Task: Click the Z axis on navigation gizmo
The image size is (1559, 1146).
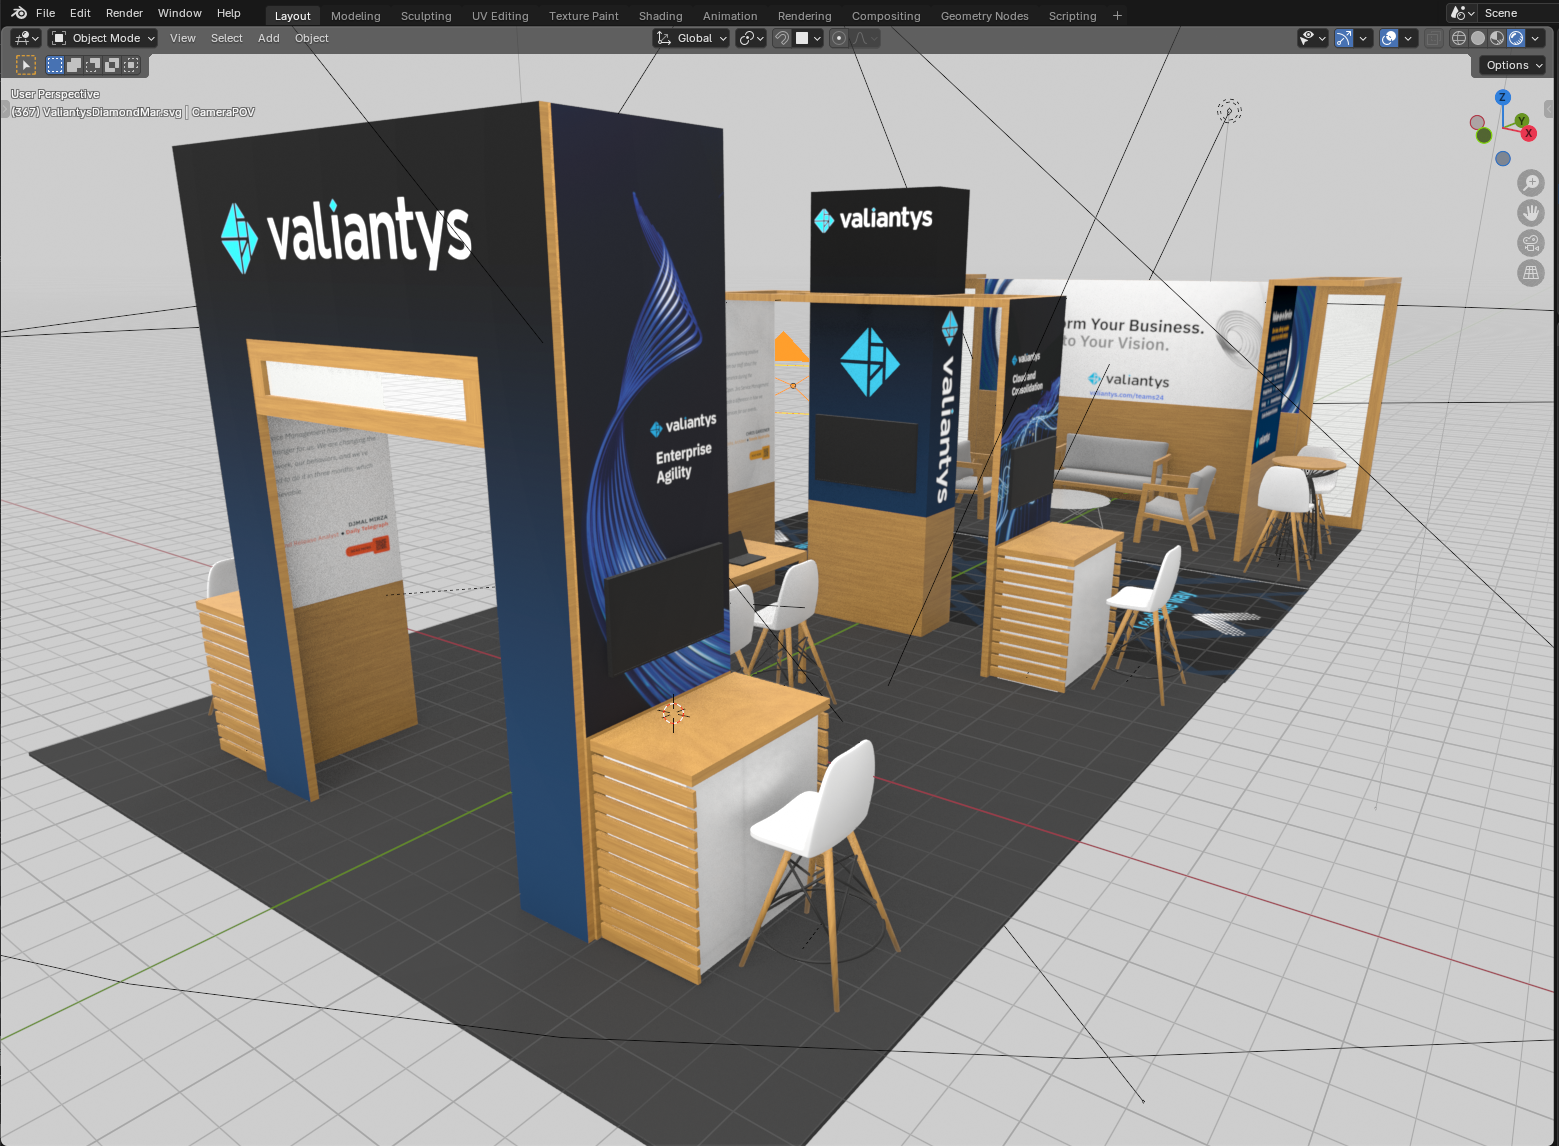Action: coord(1502,97)
